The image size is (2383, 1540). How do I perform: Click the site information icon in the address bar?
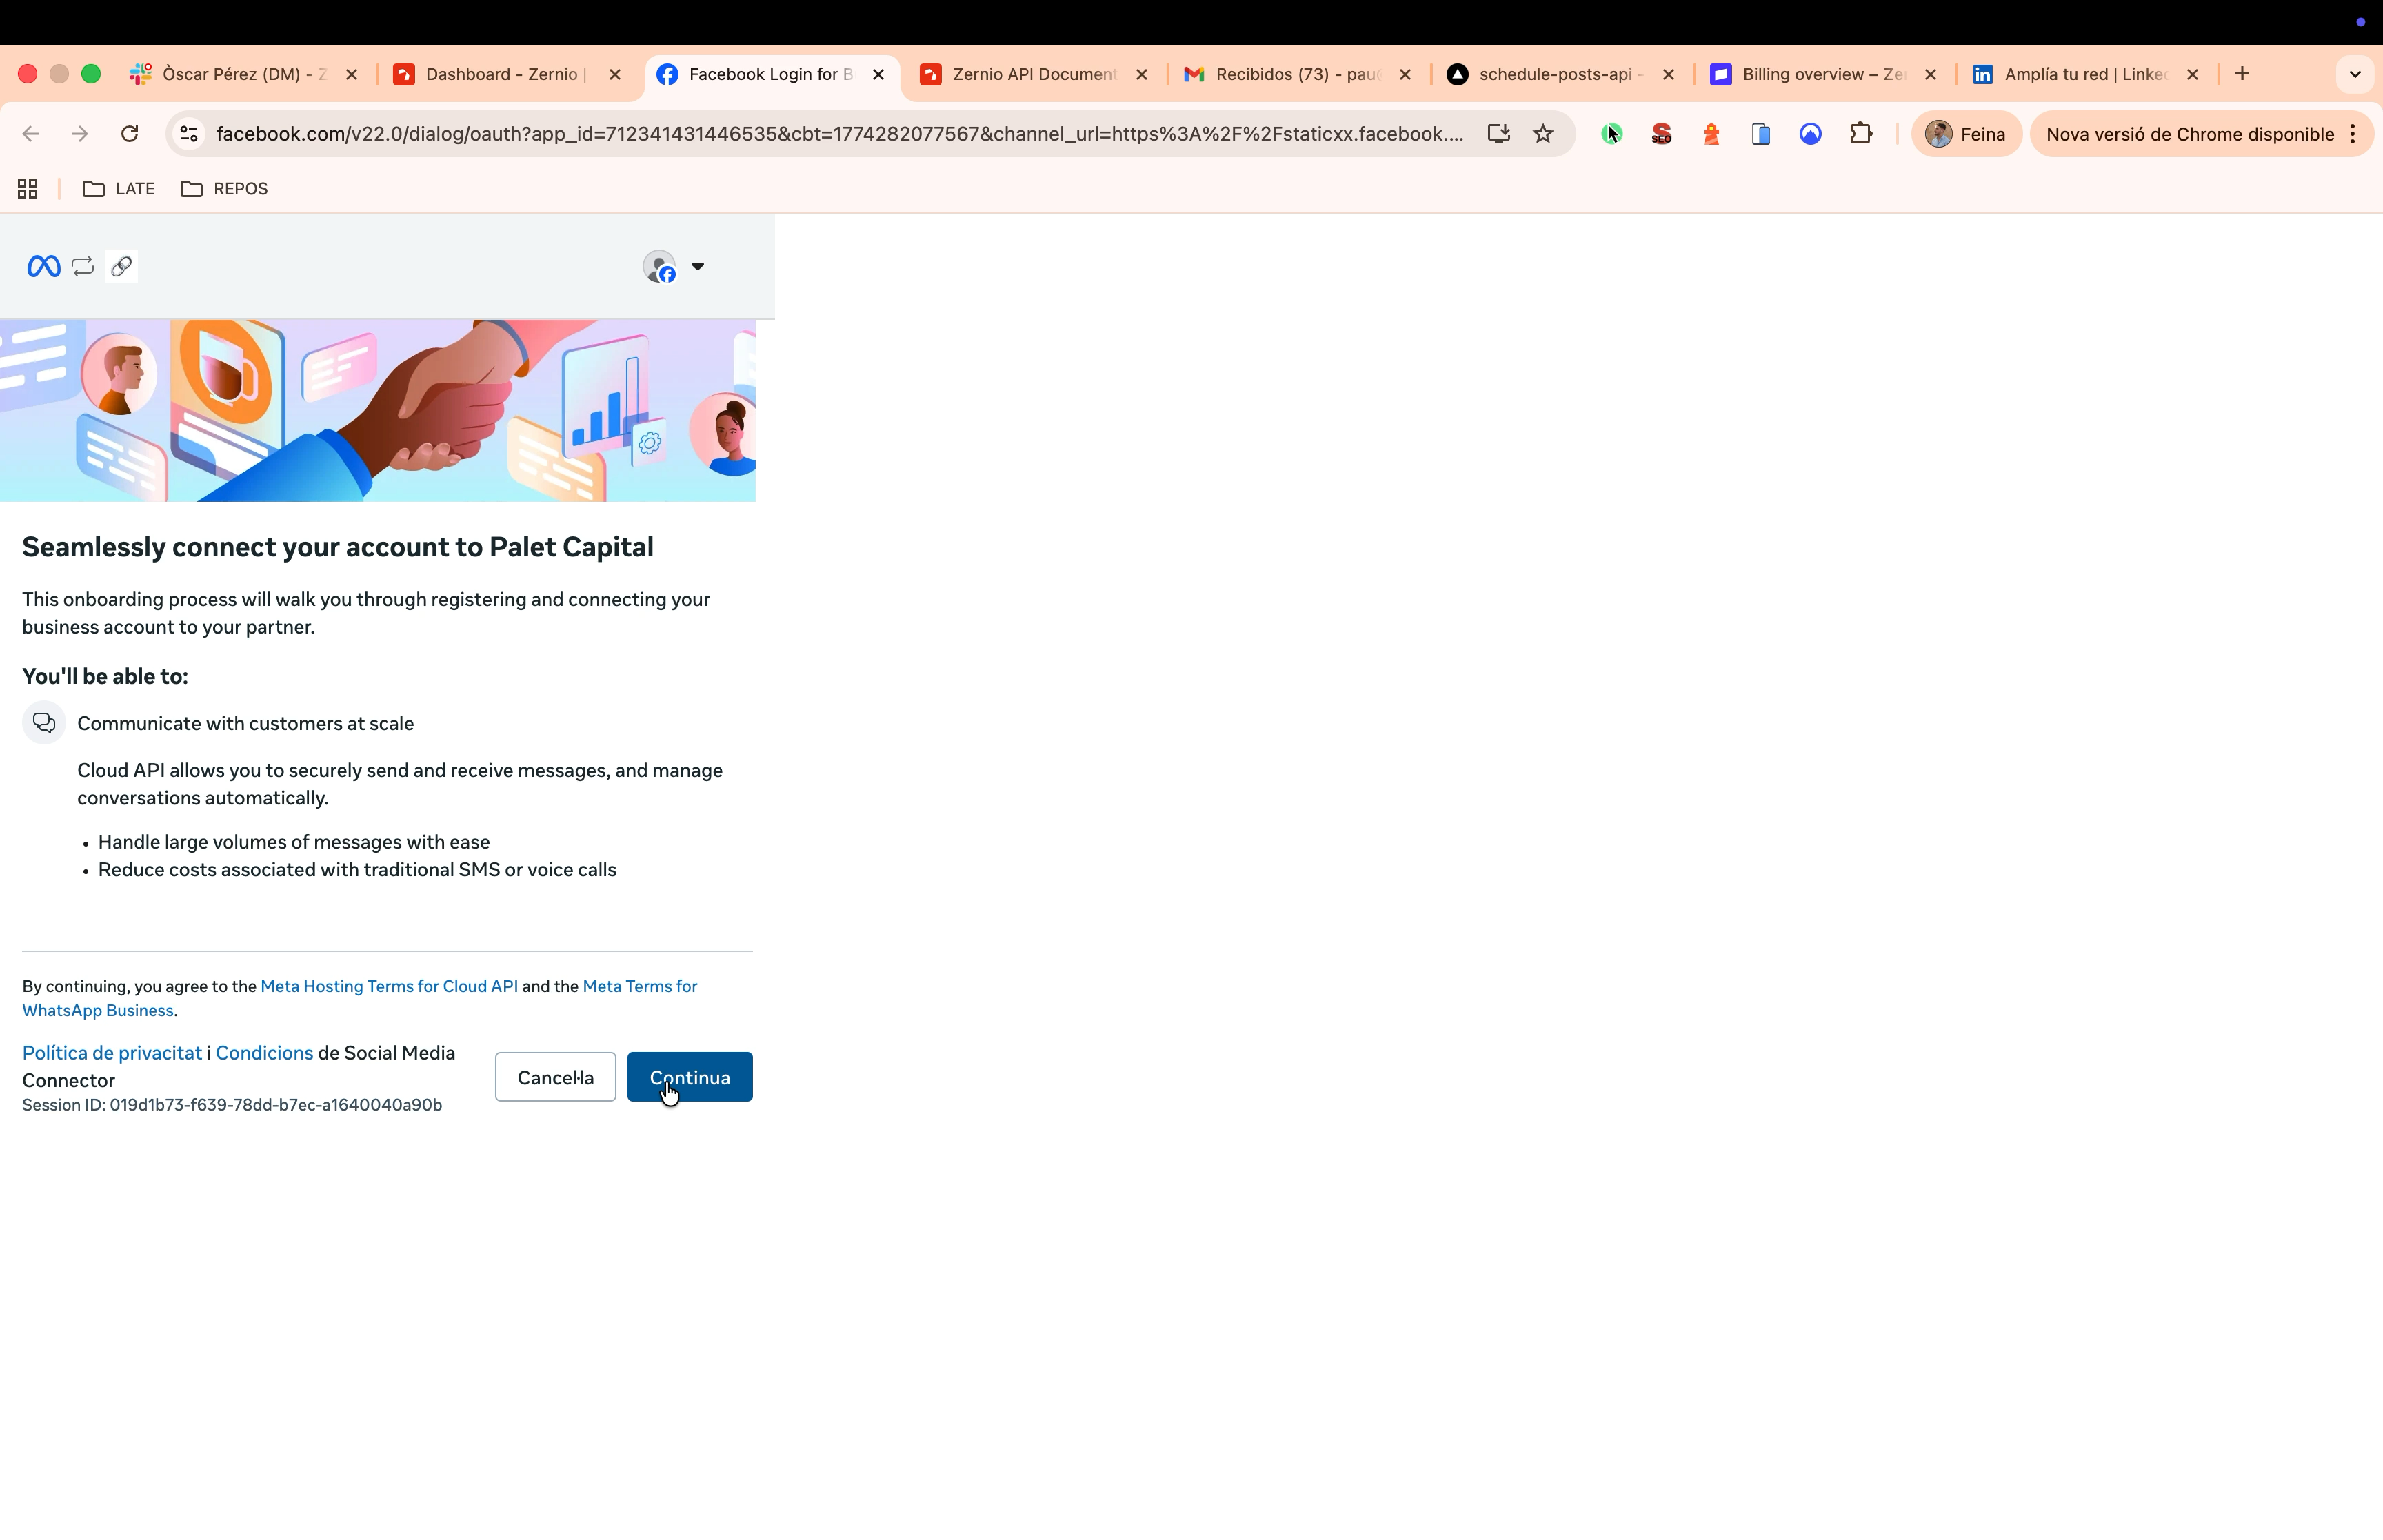(189, 133)
